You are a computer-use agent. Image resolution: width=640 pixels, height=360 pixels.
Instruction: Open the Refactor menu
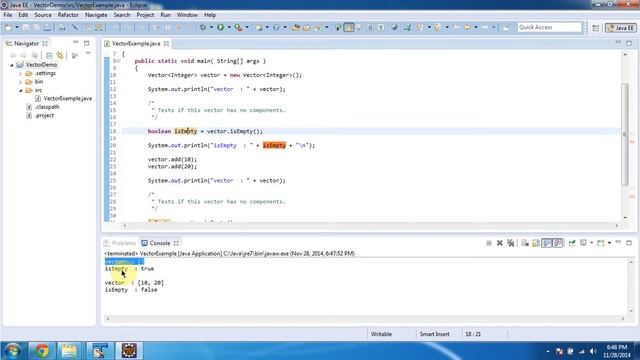point(68,15)
